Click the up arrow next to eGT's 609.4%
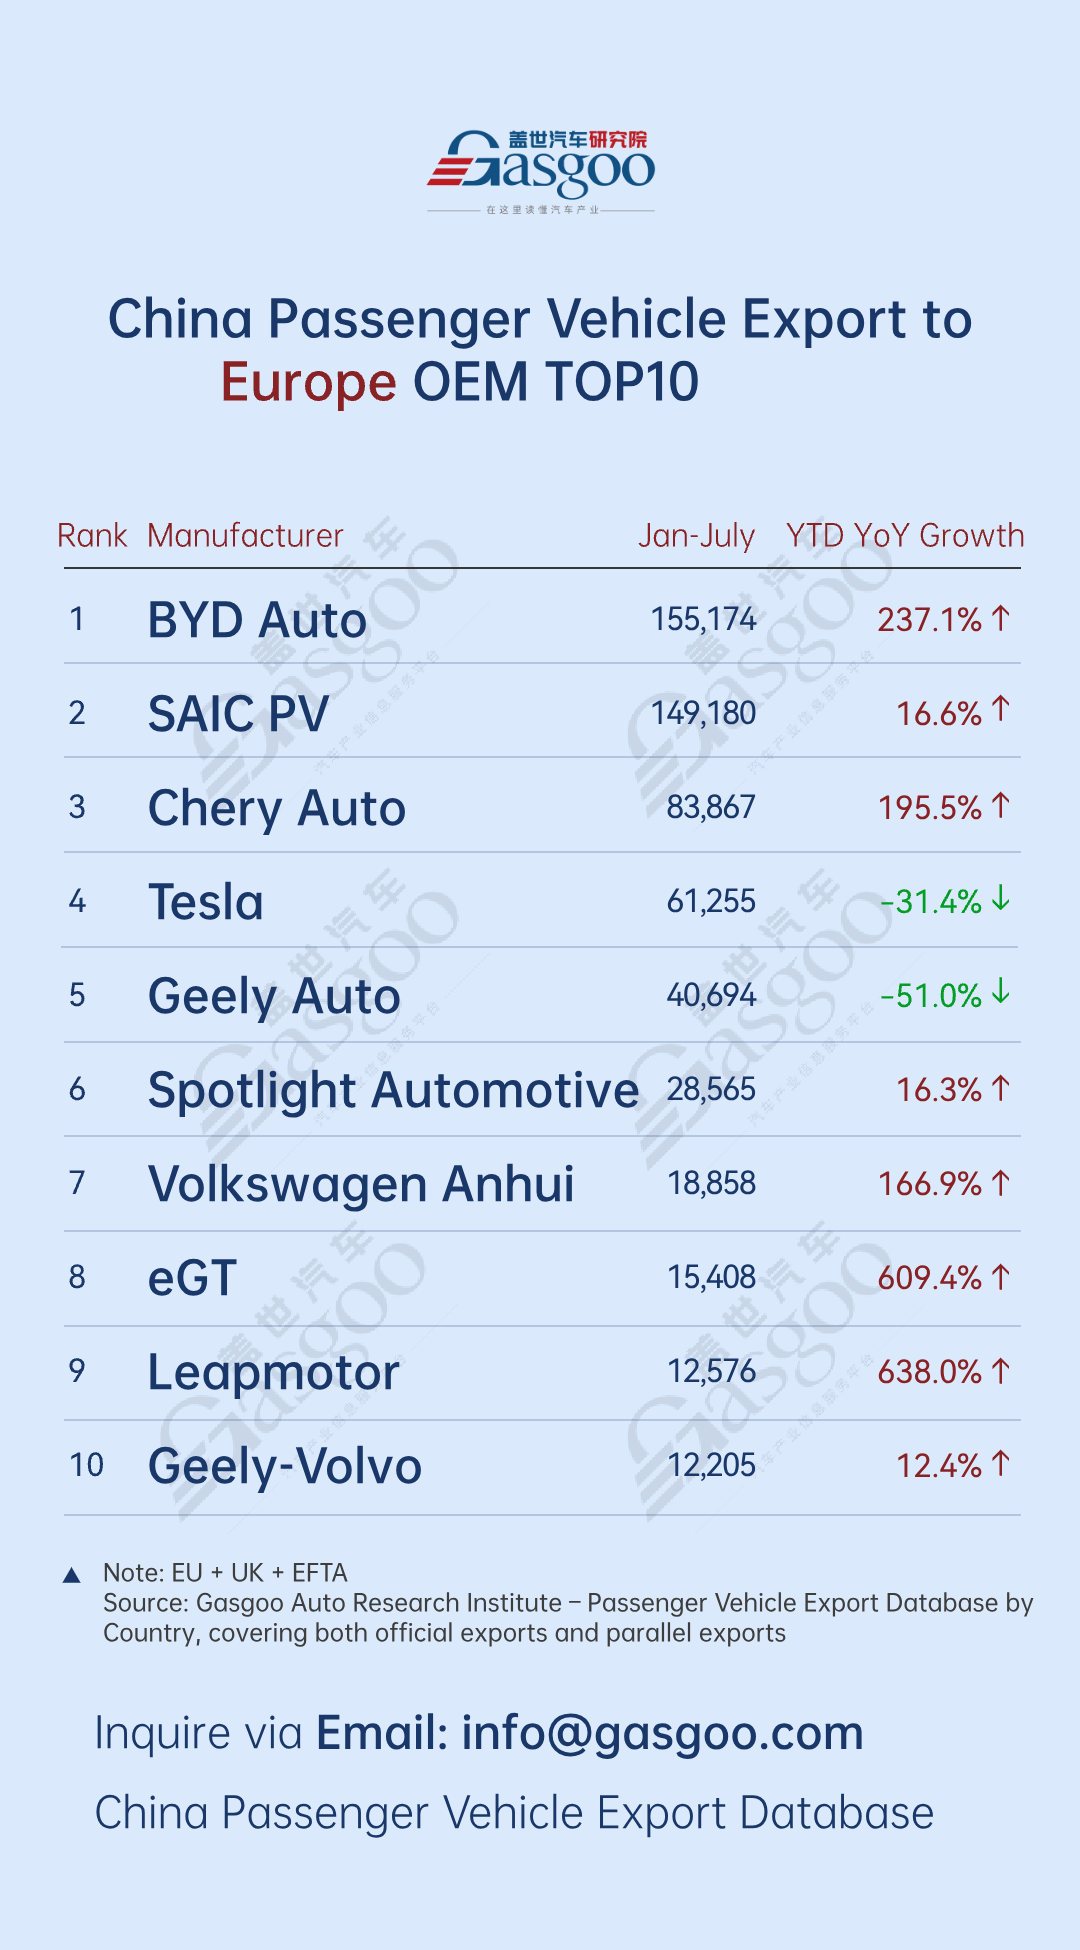1080x1950 pixels. tap(1001, 1276)
